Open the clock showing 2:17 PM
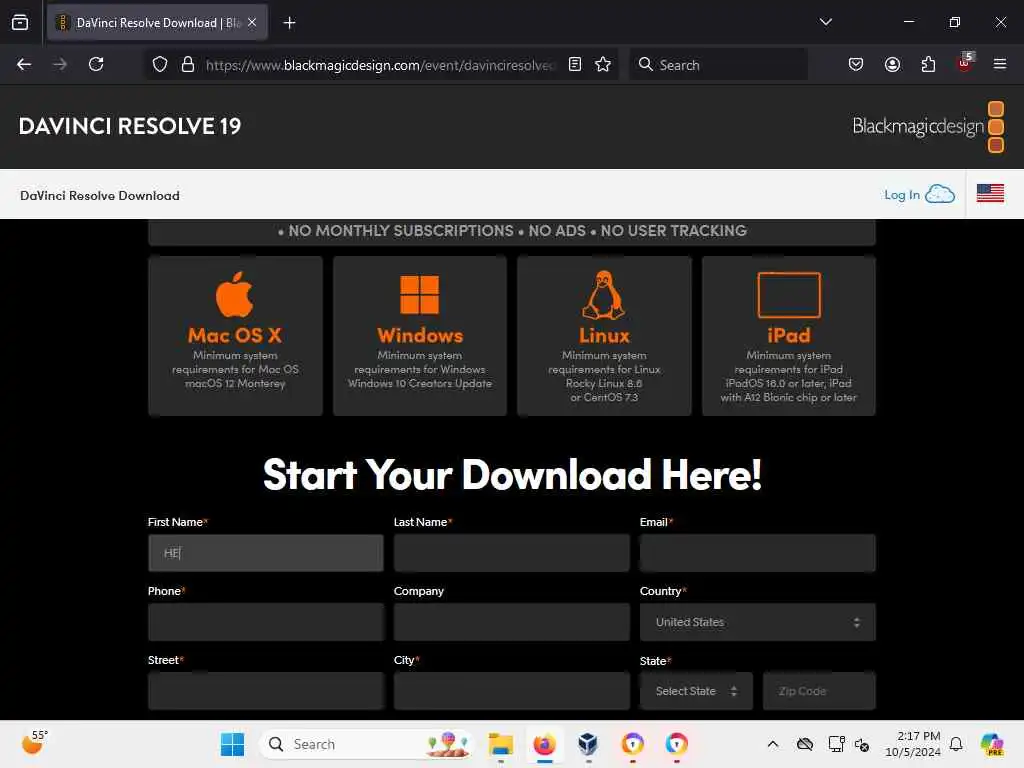The image size is (1024, 768). coord(913,744)
